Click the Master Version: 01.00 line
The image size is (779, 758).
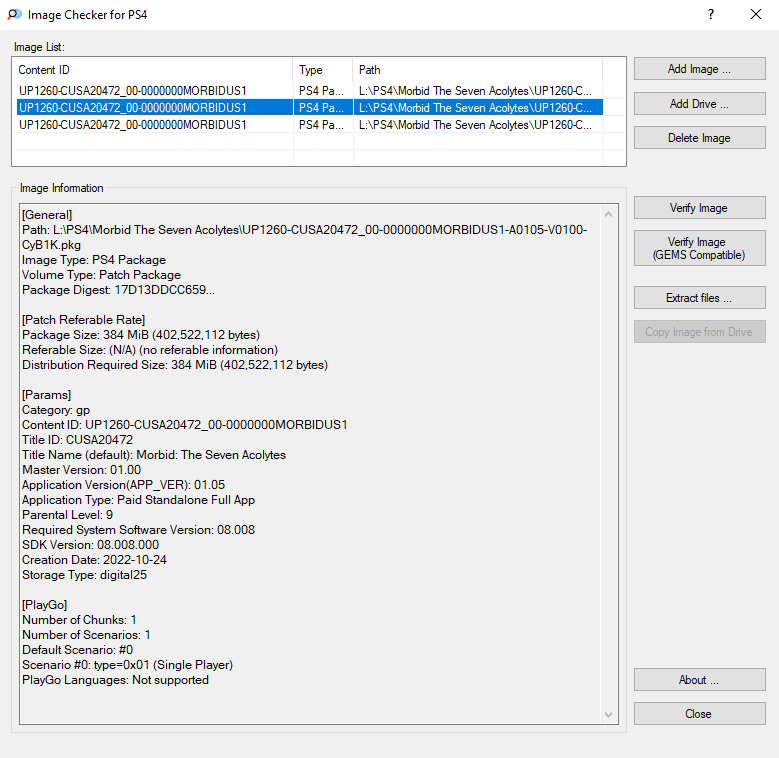coord(81,470)
